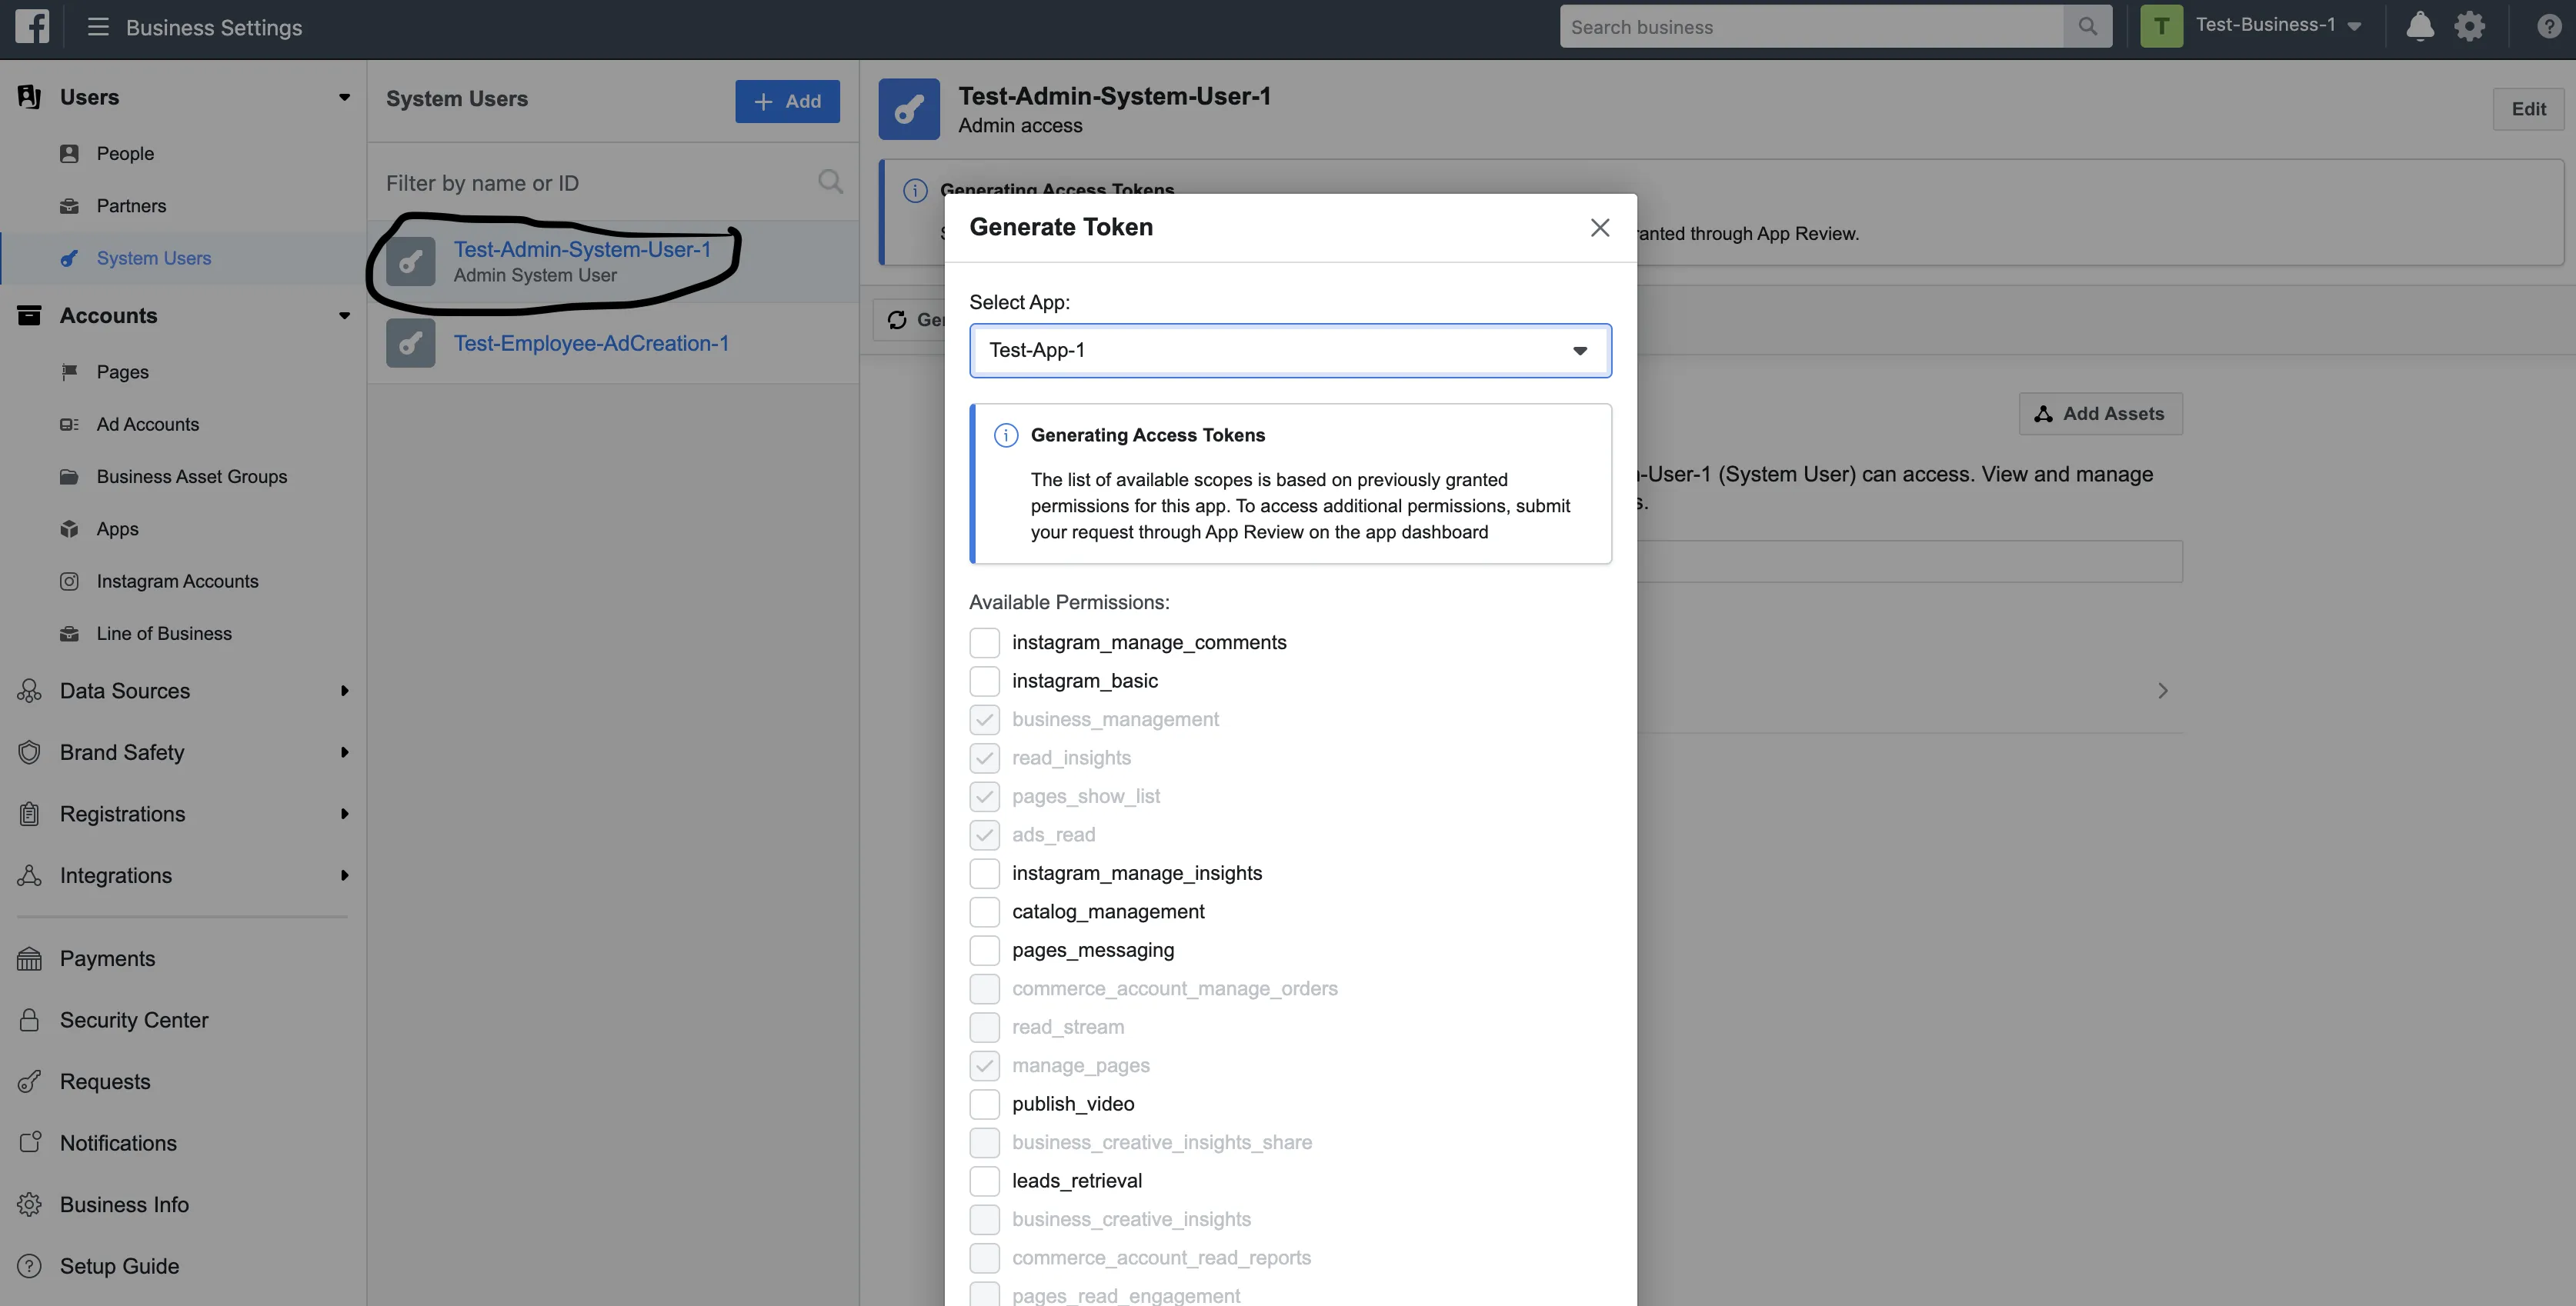The width and height of the screenshot is (2576, 1306).
Task: Close the Generate Token dialog
Action: 1599,228
